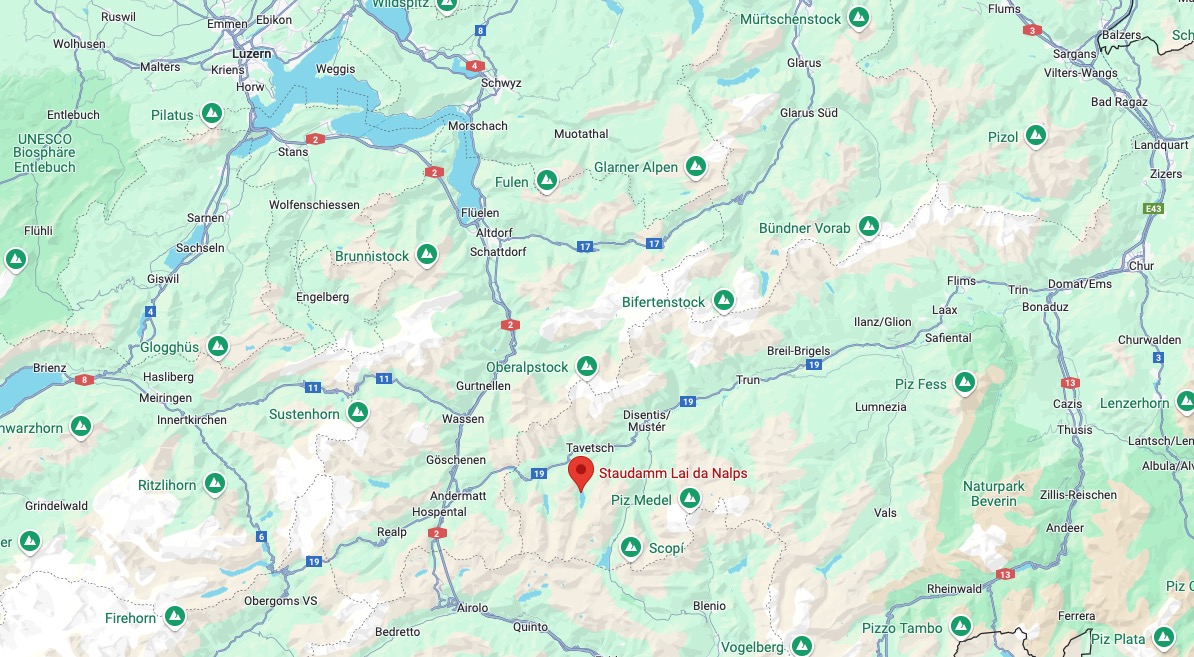Open the Oberalpstock mountain icon

click(x=586, y=366)
